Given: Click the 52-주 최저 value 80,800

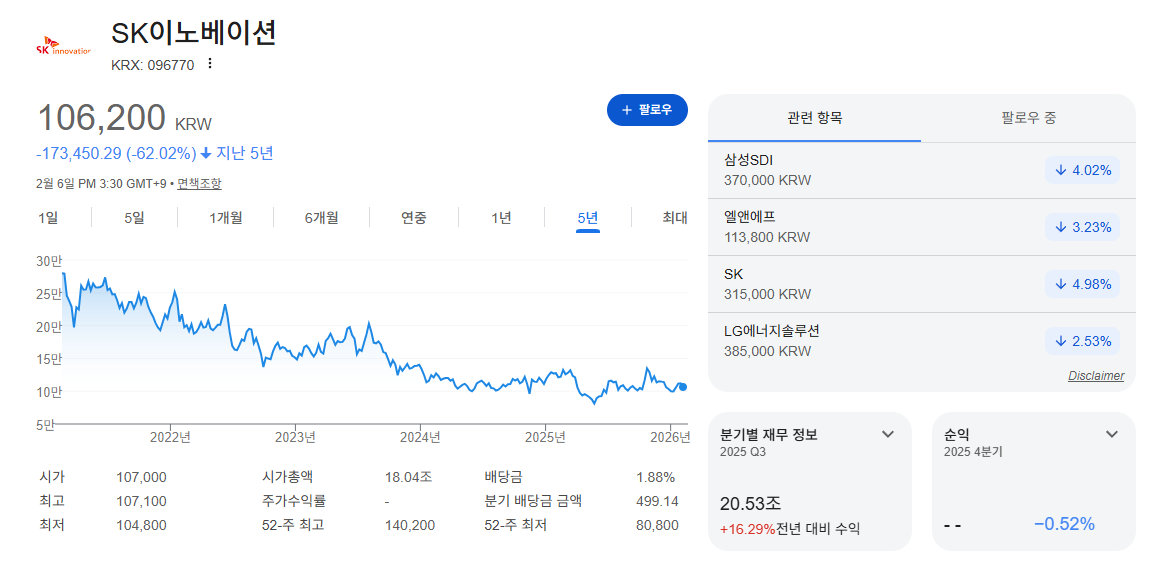Looking at the screenshot, I should click(657, 525).
